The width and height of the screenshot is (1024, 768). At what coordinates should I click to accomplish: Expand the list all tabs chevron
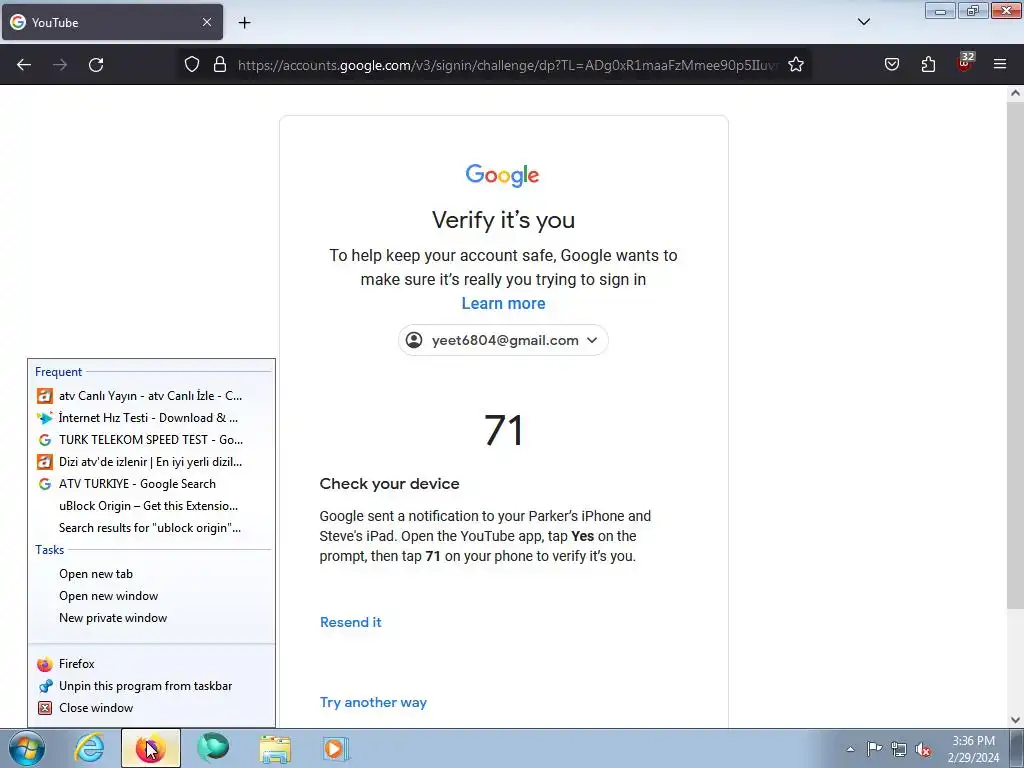coord(863,22)
